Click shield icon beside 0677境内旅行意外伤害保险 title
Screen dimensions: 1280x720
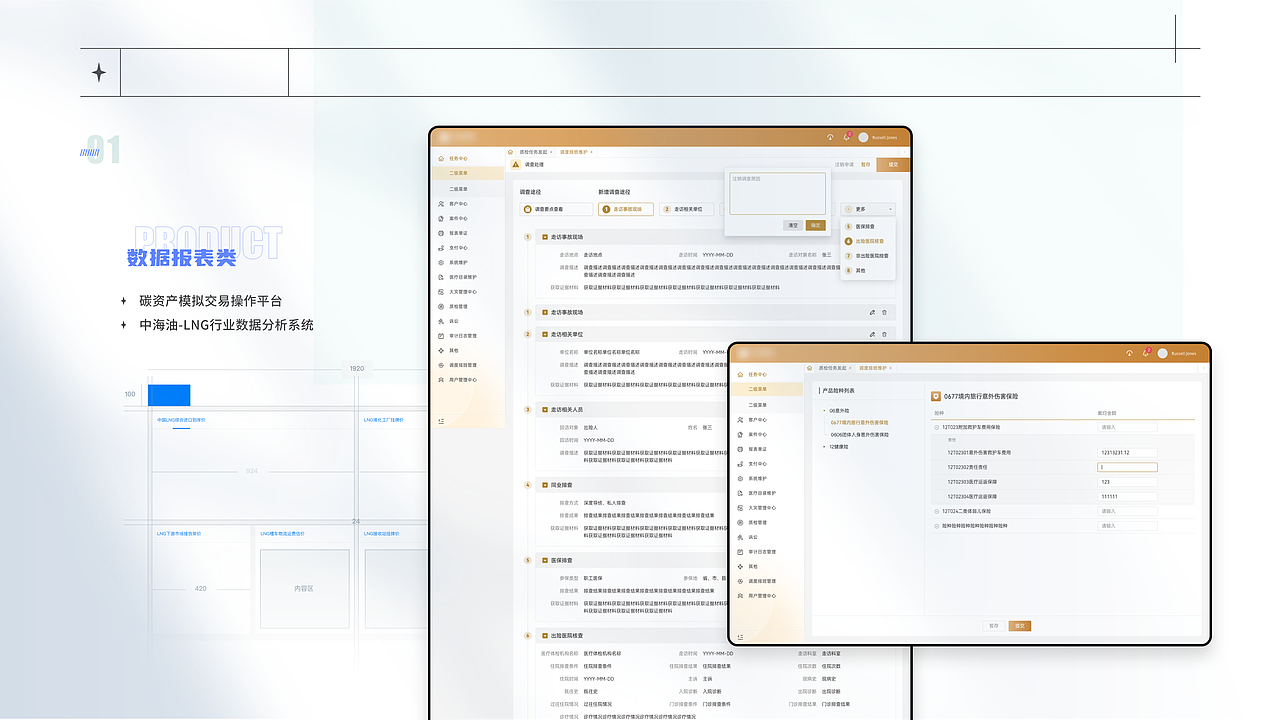pos(935,396)
